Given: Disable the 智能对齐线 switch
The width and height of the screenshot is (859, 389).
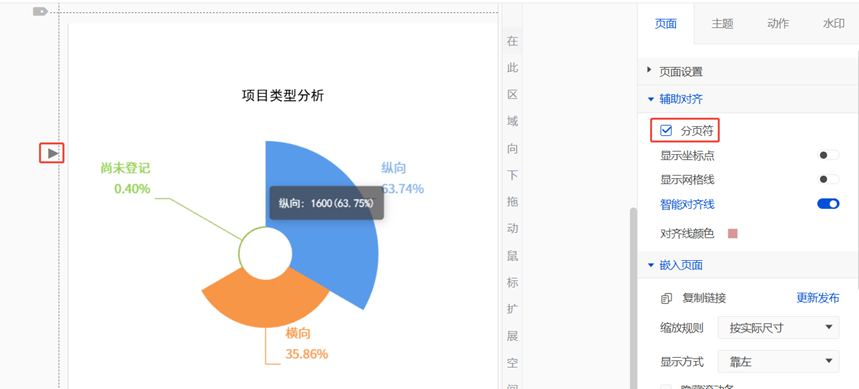Looking at the screenshot, I should click(828, 204).
